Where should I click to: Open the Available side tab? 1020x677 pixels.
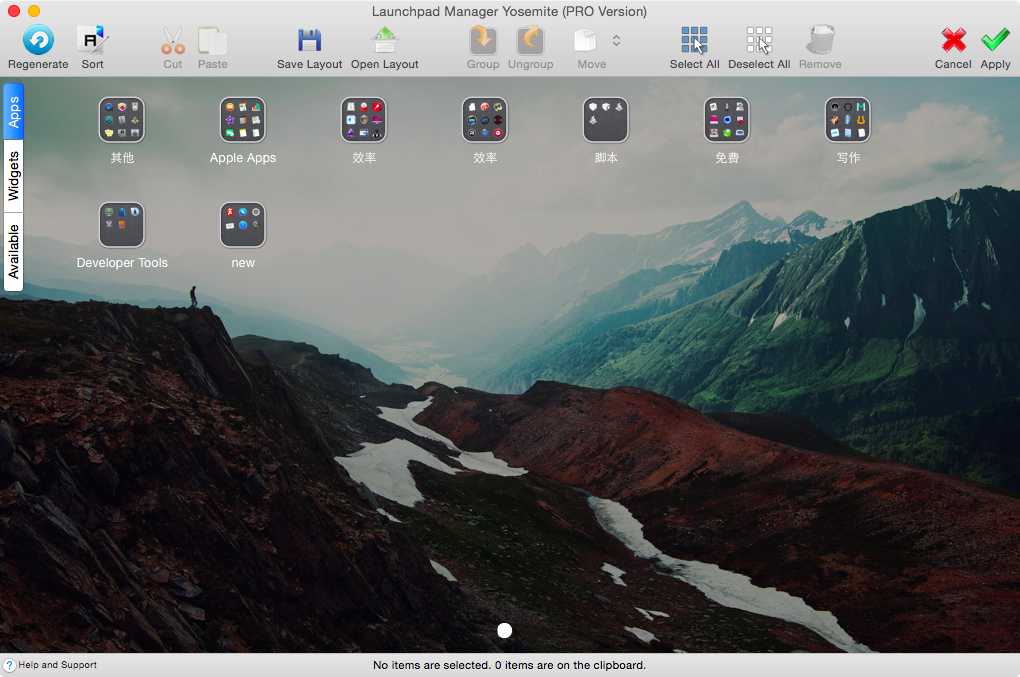tap(14, 252)
